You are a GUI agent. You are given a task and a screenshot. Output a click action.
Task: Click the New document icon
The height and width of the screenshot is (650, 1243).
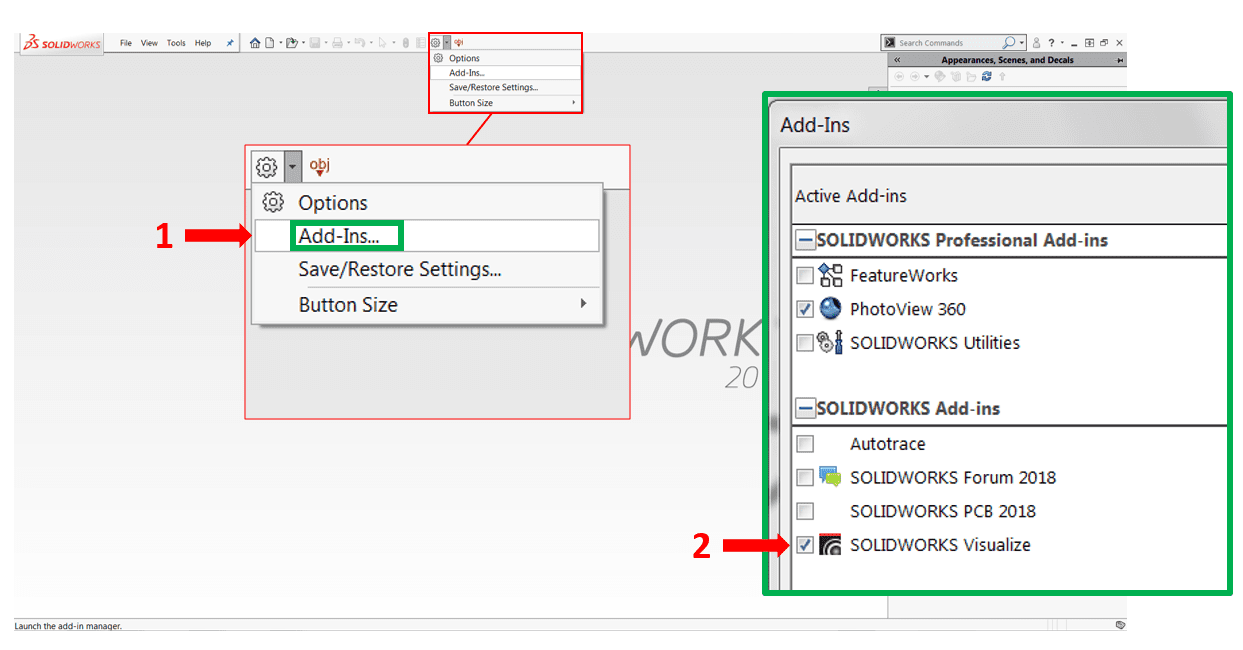[x=269, y=43]
